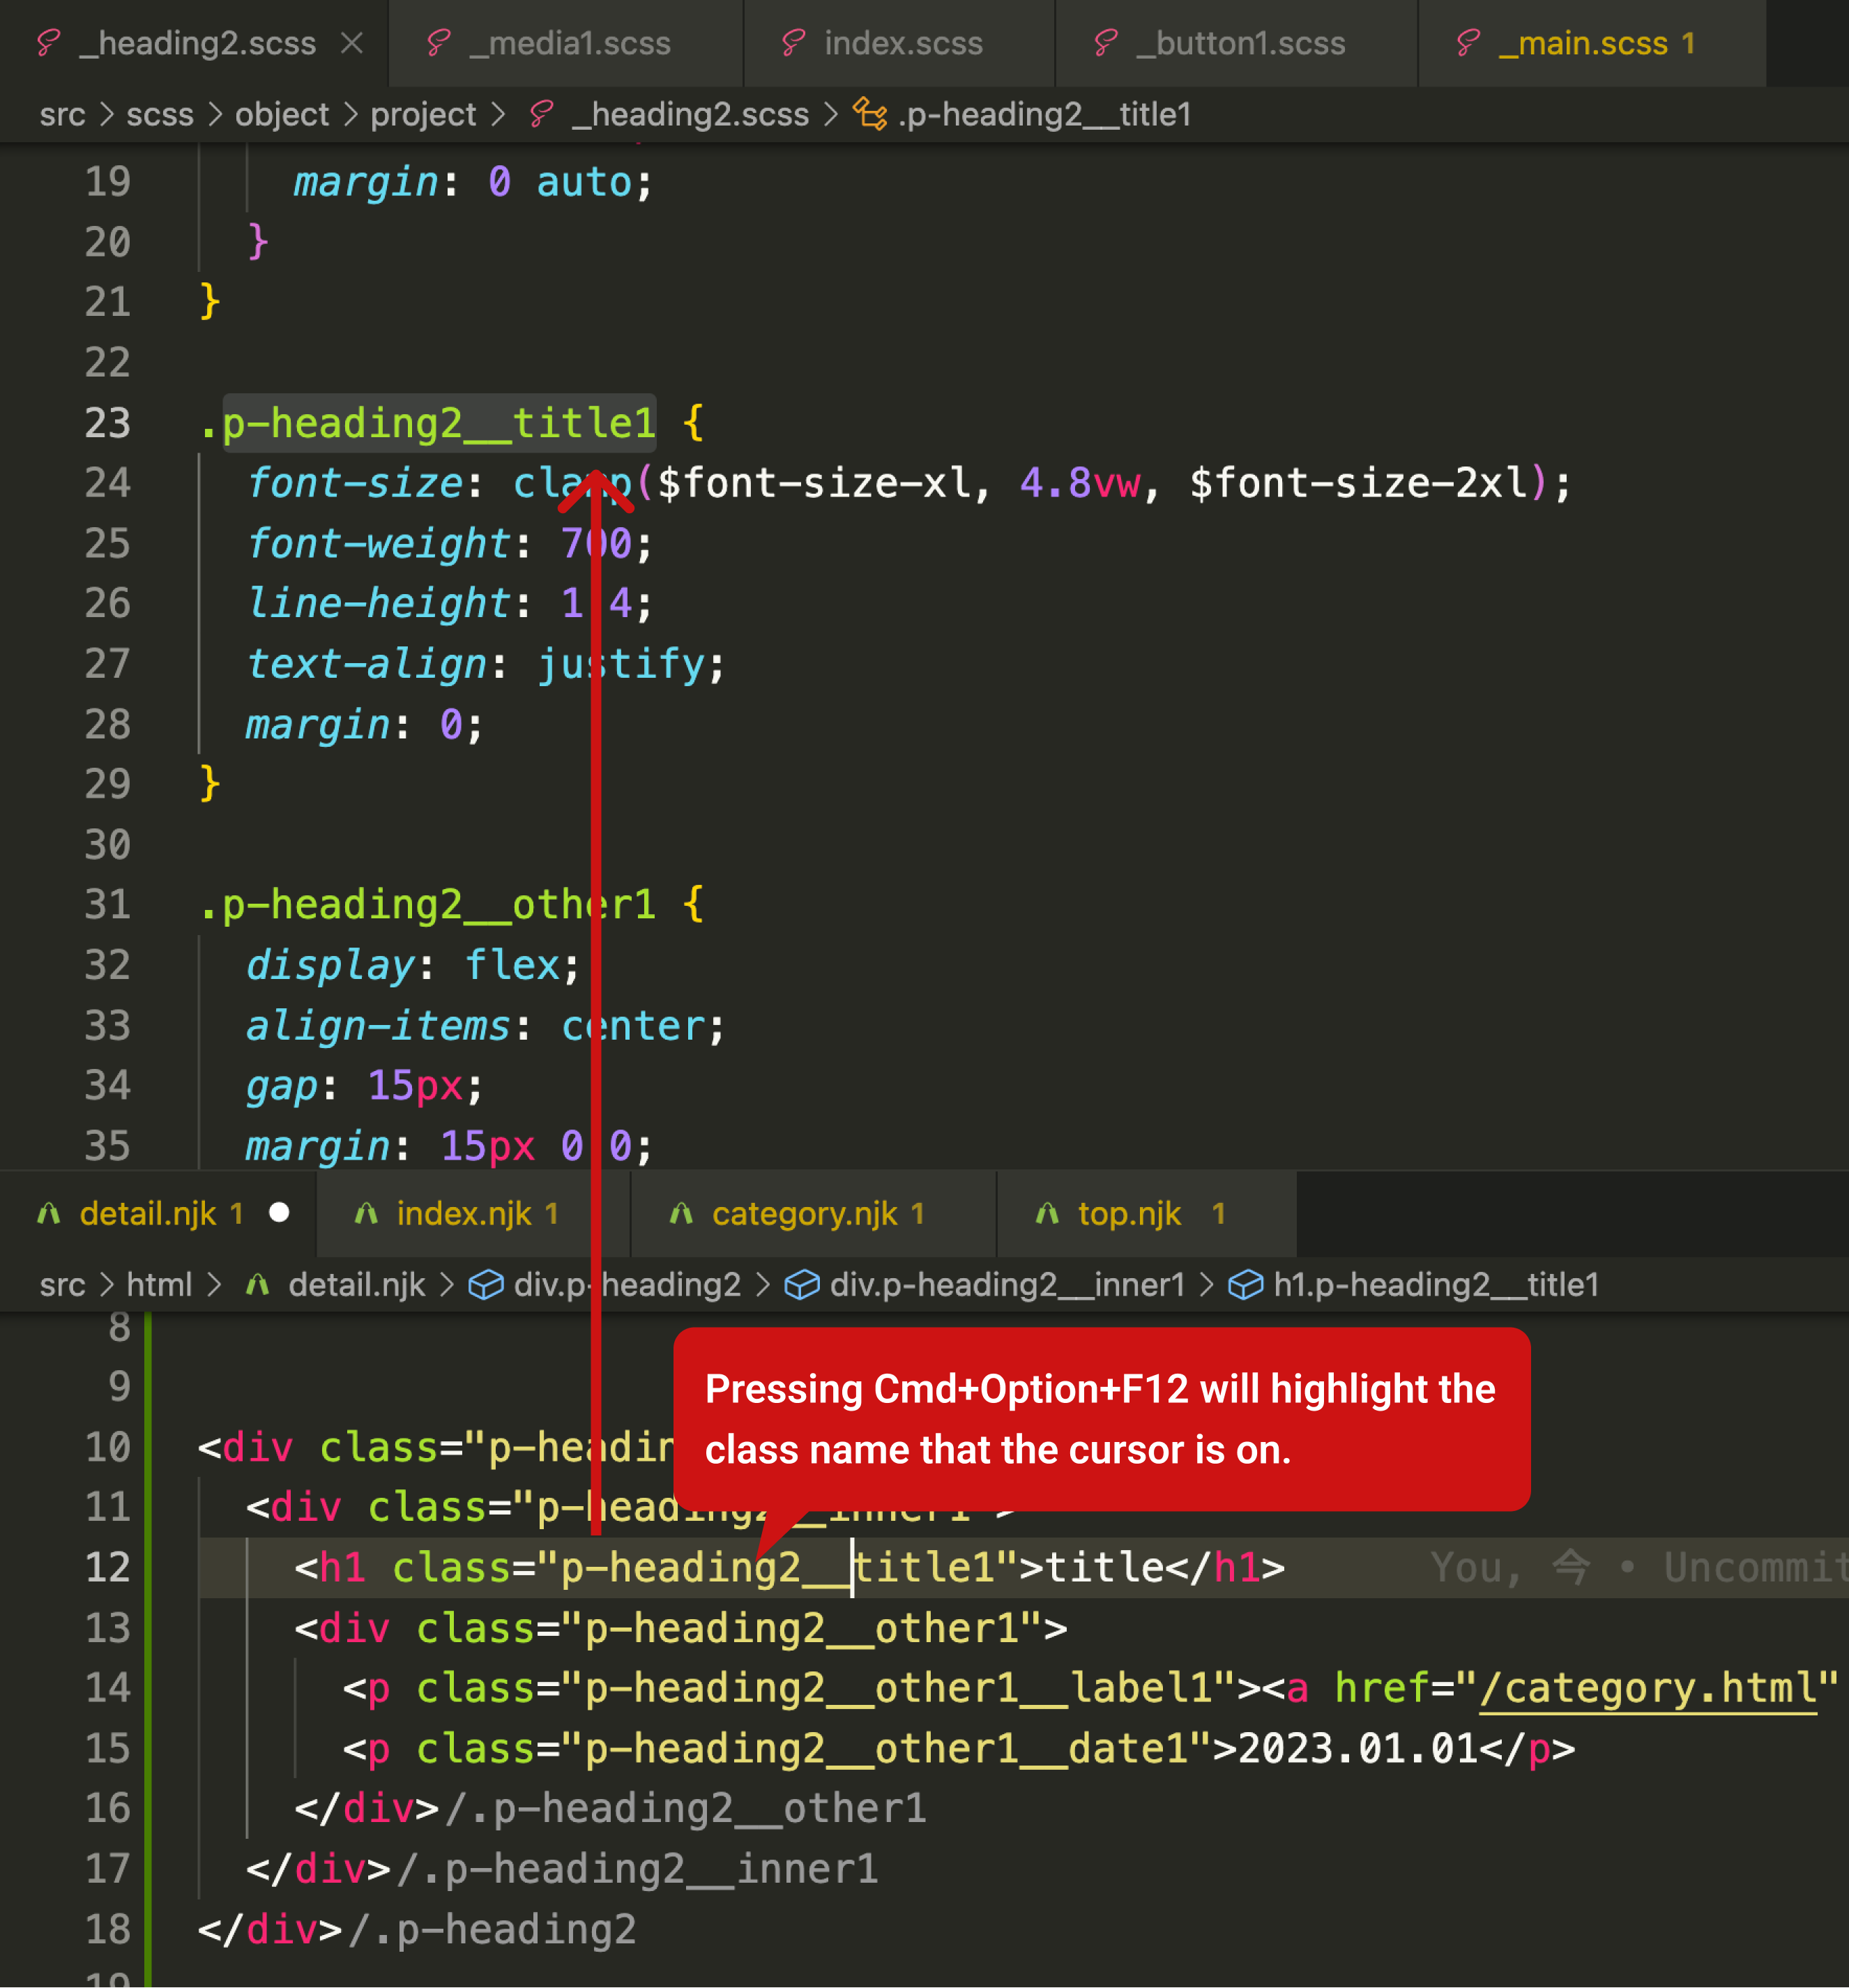Click 'gap' property on line 34
The height and width of the screenshot is (1988, 1849).
[282, 1086]
